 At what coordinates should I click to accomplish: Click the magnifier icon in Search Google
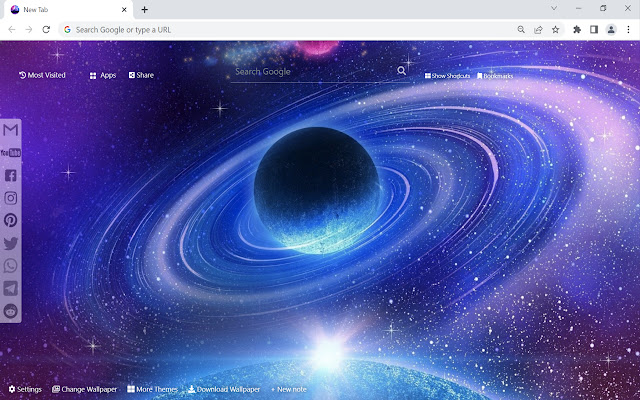tap(402, 71)
